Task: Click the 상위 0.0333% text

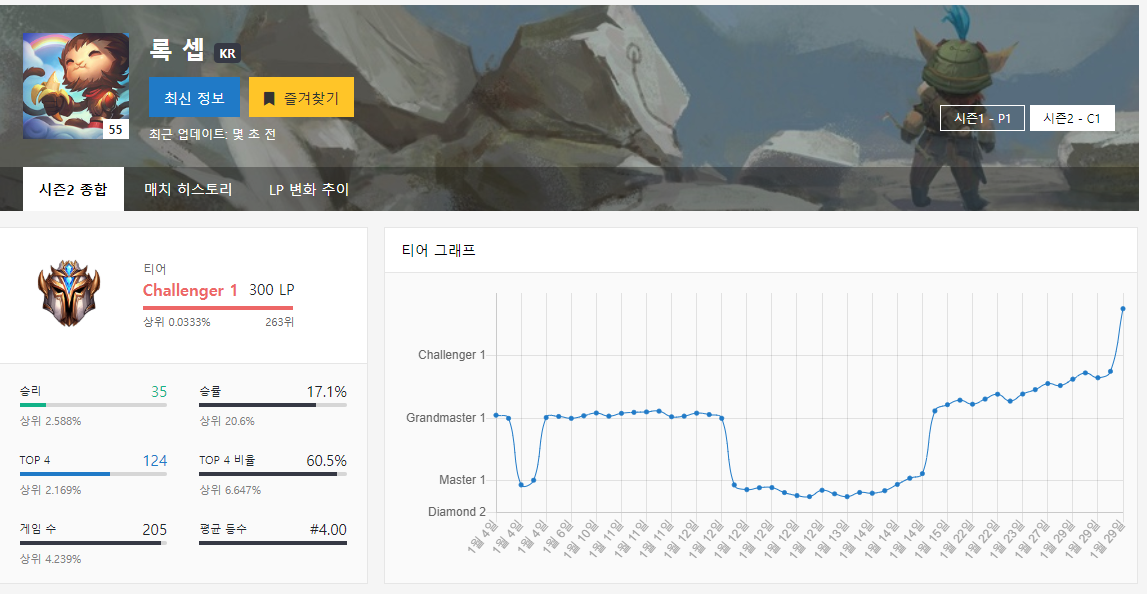Action: [x=176, y=322]
